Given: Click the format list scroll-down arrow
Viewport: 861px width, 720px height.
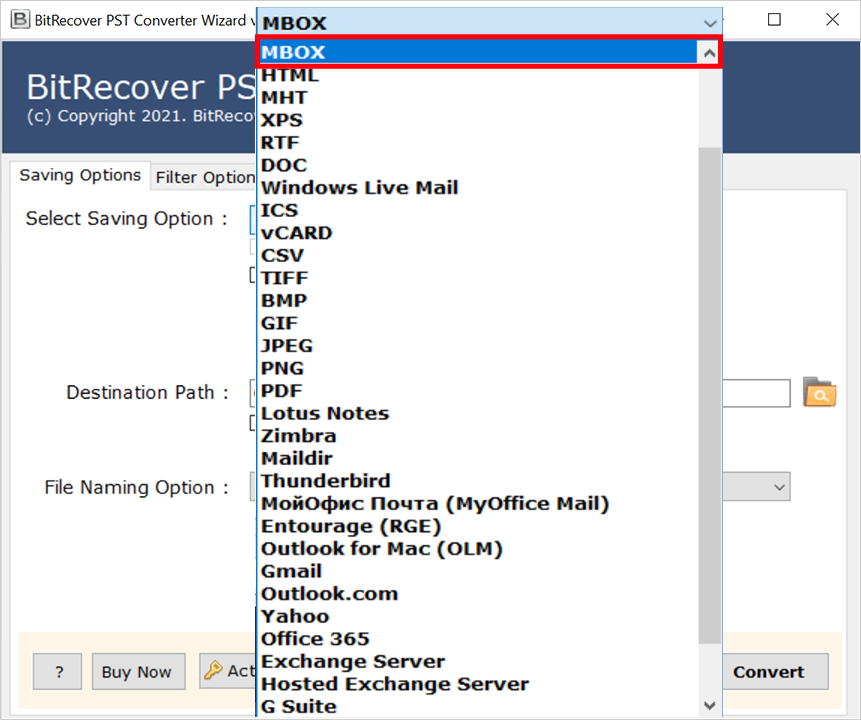Looking at the screenshot, I should click(710, 705).
